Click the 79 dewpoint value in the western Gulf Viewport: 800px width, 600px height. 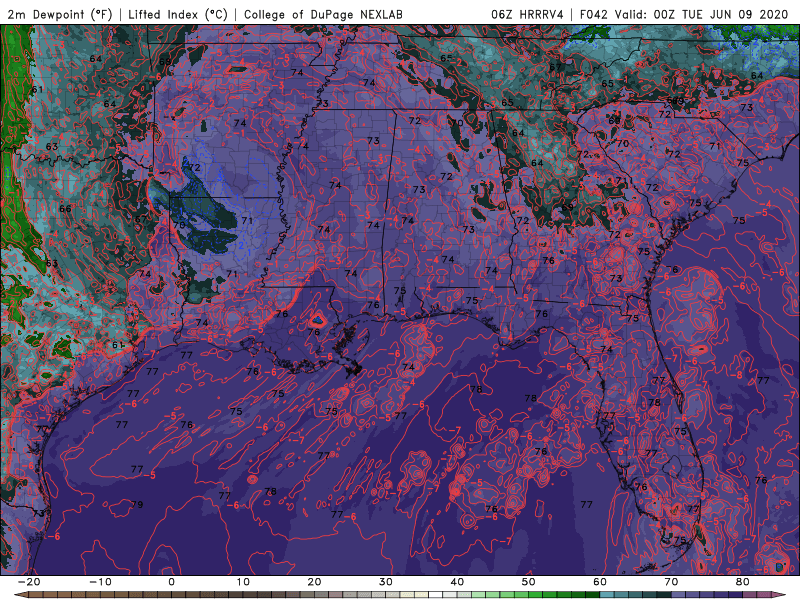click(x=137, y=504)
